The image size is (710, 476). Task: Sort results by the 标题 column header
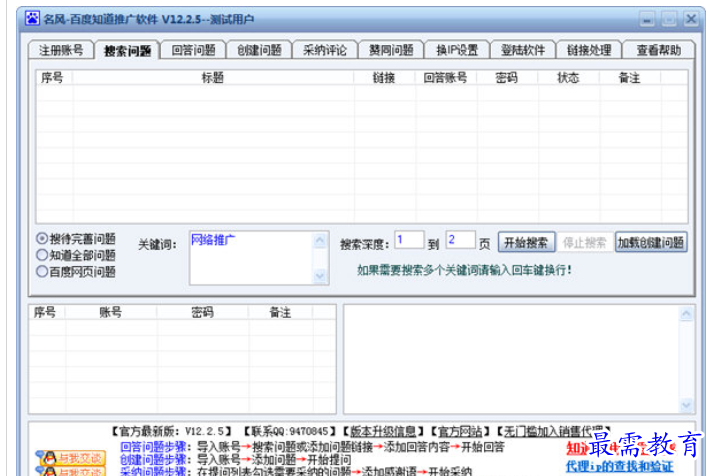[213, 78]
